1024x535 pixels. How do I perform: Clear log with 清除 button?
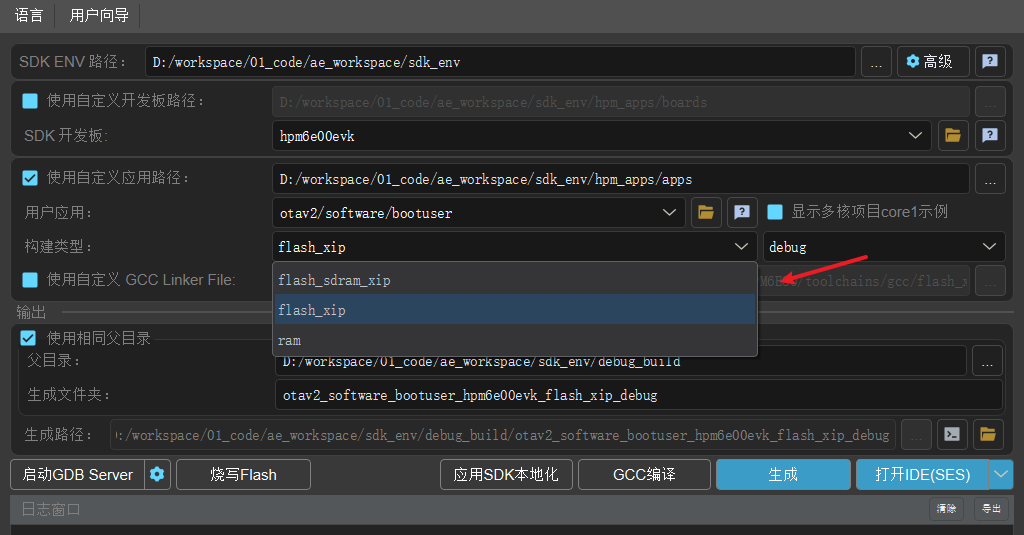946,509
